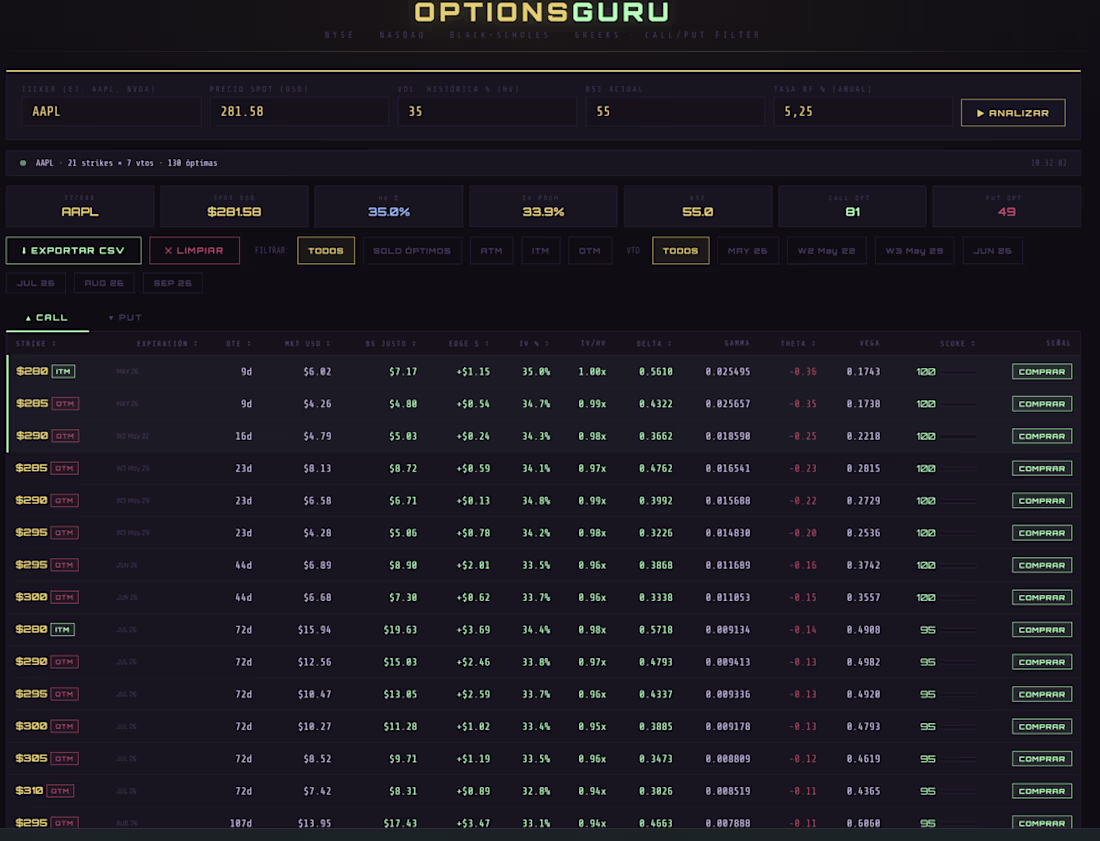The height and width of the screenshot is (841, 1100).
Task: Sort by the EXPIRACIÓN column header
Action: pos(167,343)
